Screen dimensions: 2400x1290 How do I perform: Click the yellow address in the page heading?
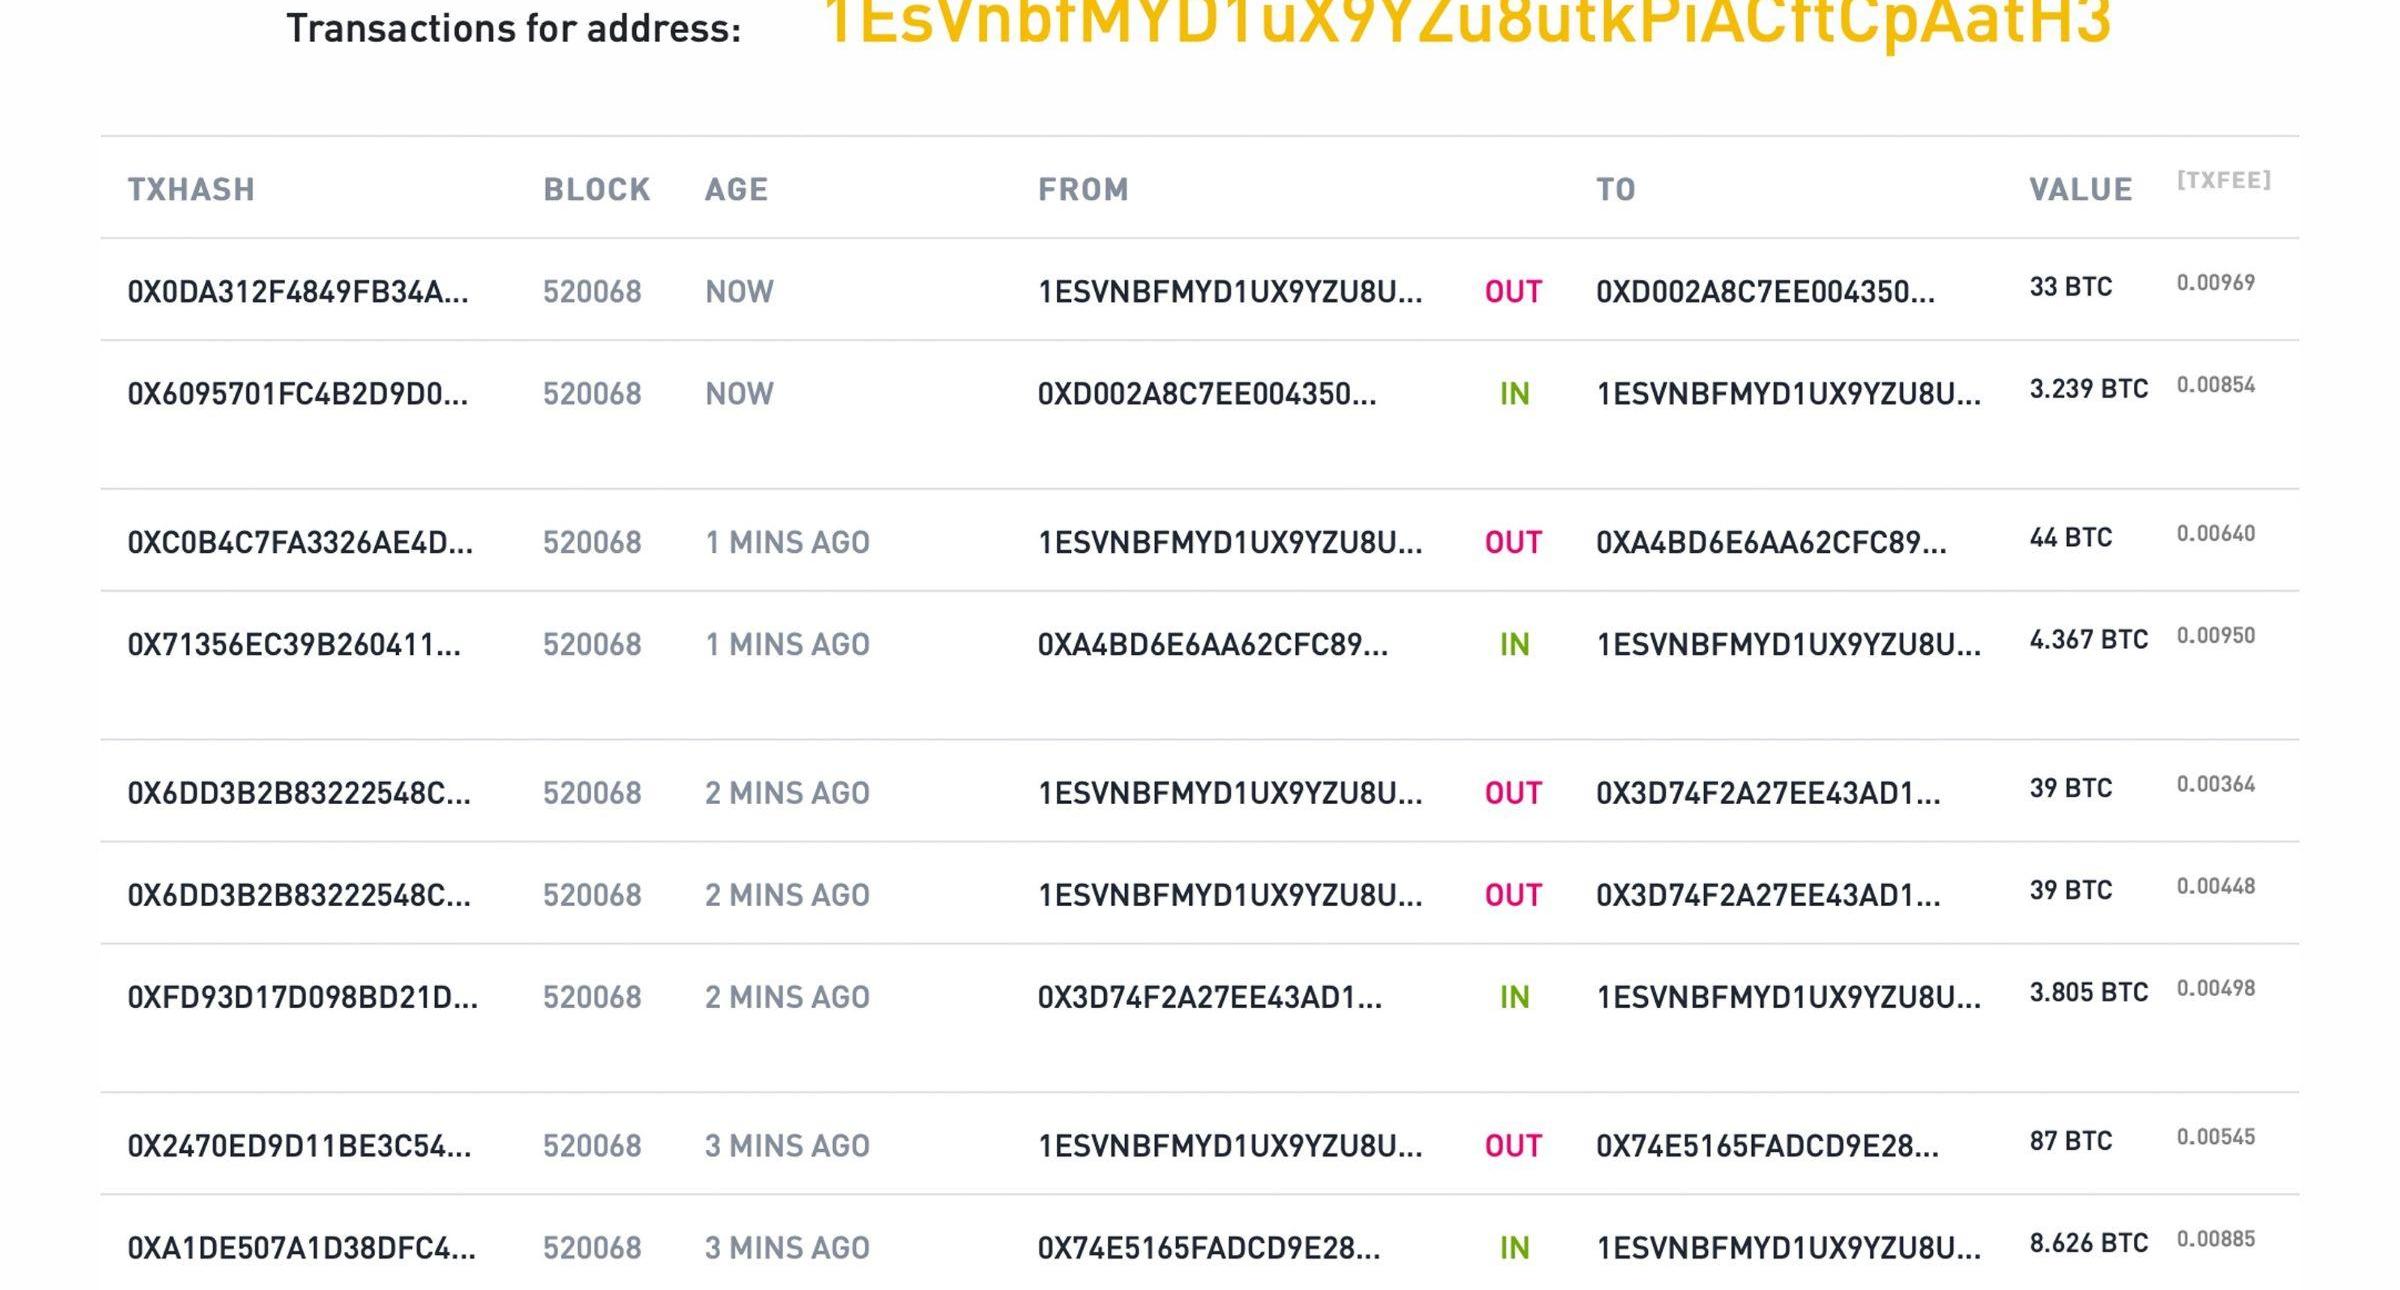click(1466, 22)
